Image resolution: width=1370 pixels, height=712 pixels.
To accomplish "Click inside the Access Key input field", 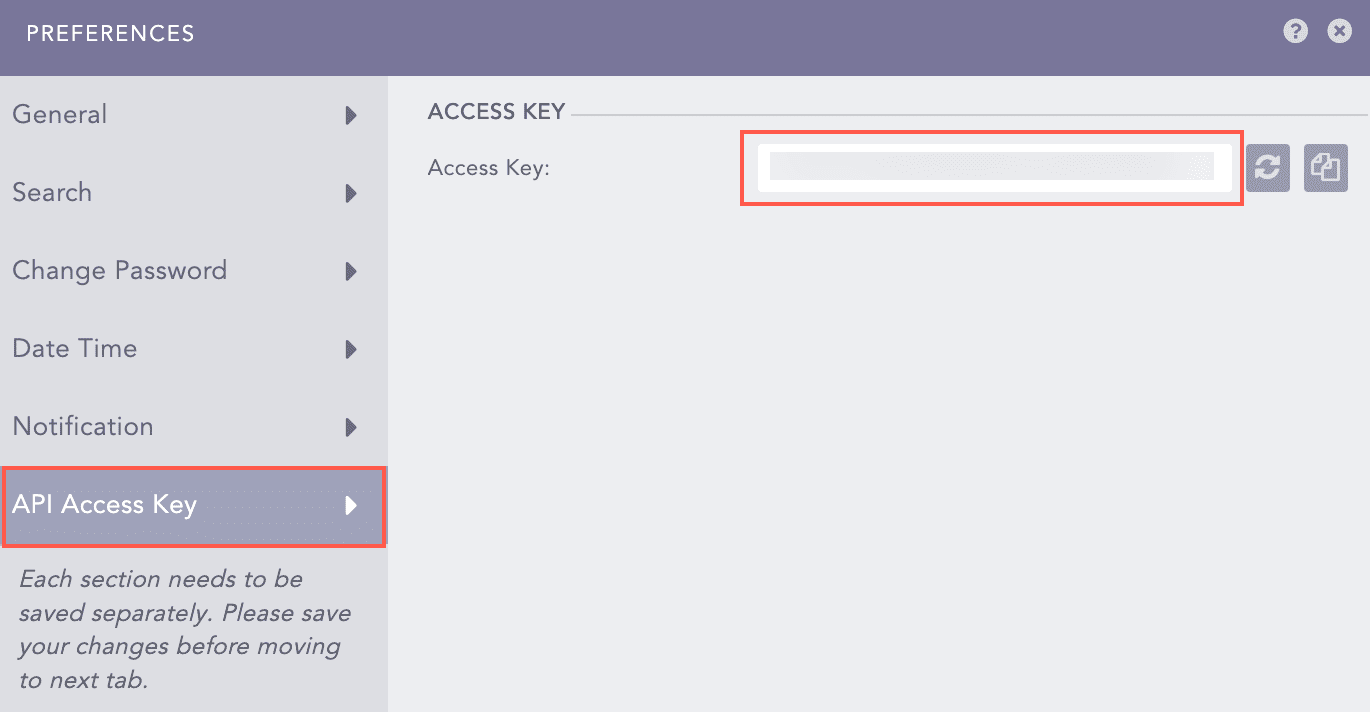I will point(990,167).
